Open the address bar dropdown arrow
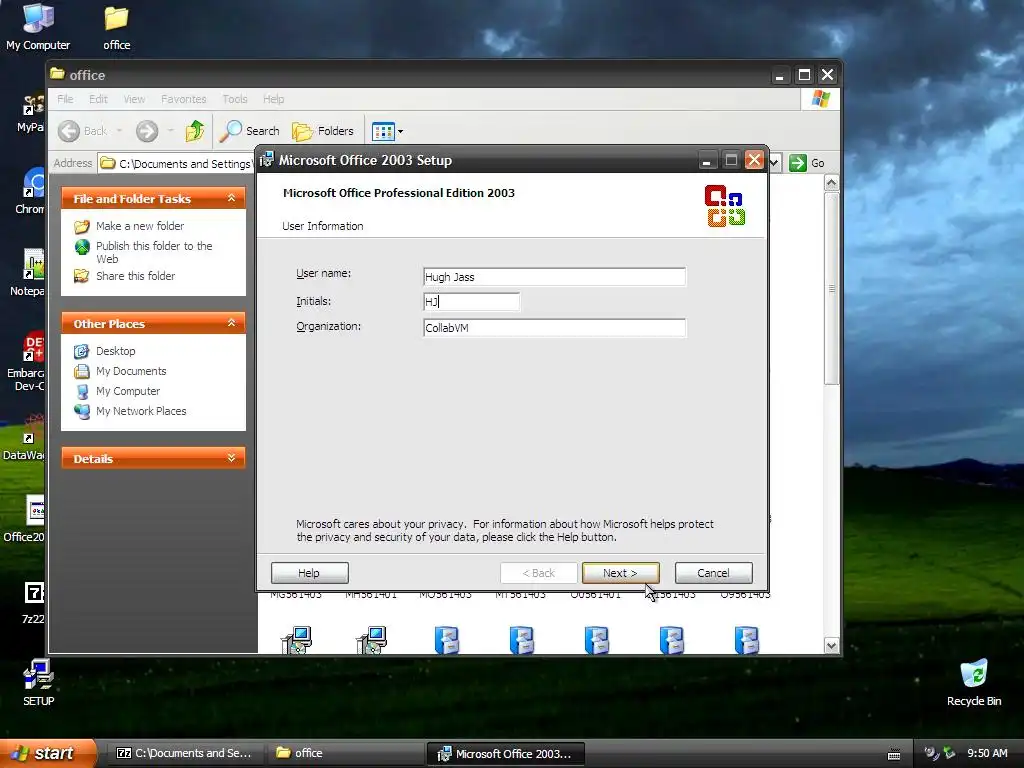Screen dimensions: 1024x768 [x=775, y=163]
